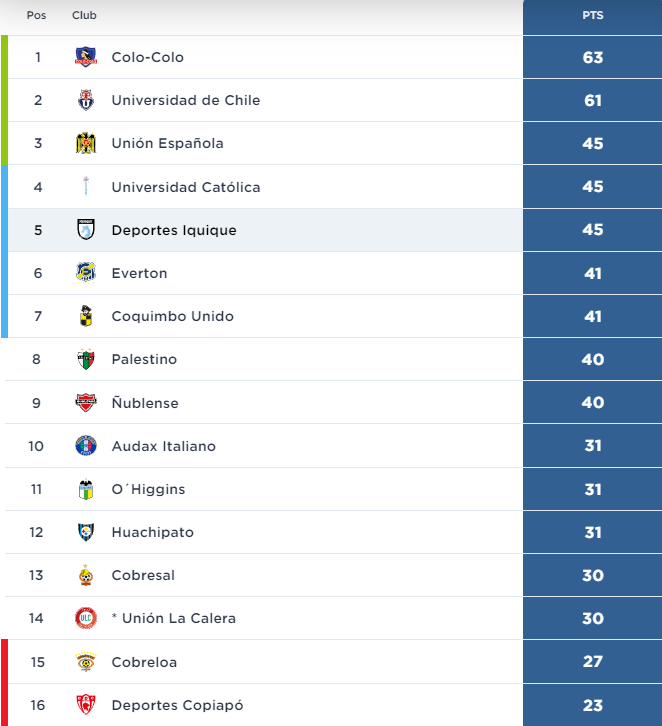This screenshot has width=662, height=726.
Task: Open the O´Higgins team link
Action: (x=148, y=489)
